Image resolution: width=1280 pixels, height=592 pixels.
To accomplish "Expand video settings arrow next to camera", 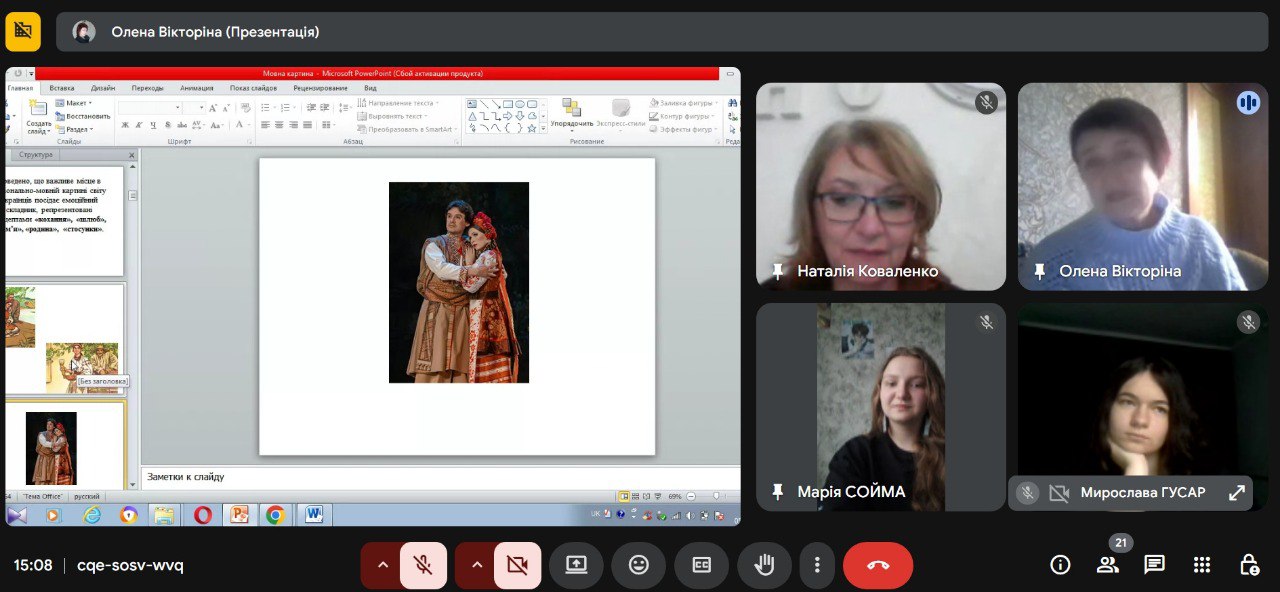I will [x=477, y=565].
